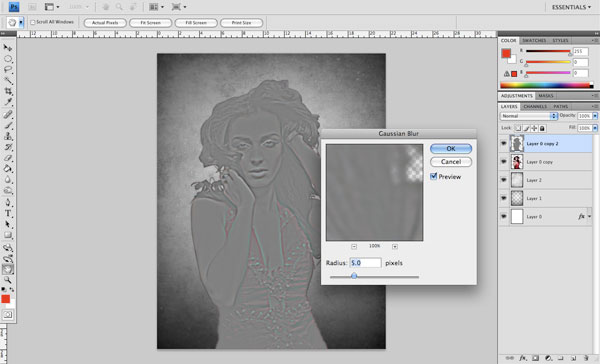Open the View Extras dropdown
The height and width of the screenshot is (364, 600).
52,7
